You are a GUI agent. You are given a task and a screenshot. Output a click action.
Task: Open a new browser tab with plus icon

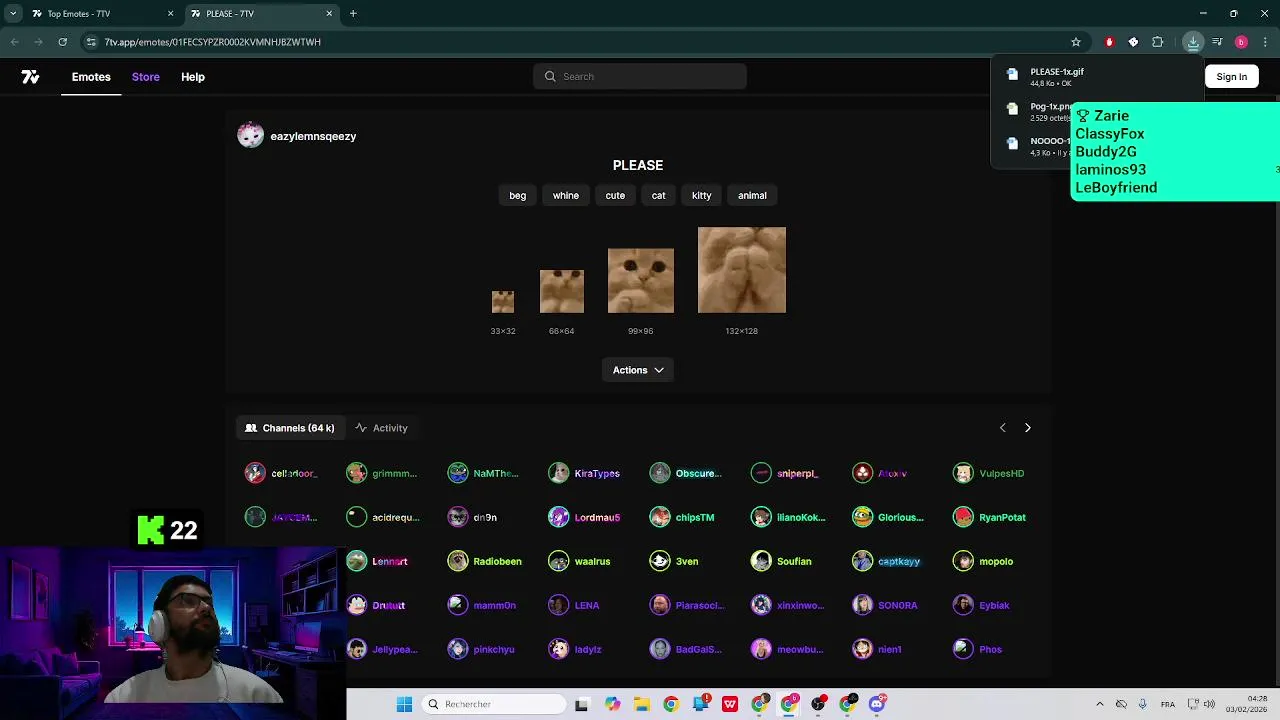coord(353,14)
